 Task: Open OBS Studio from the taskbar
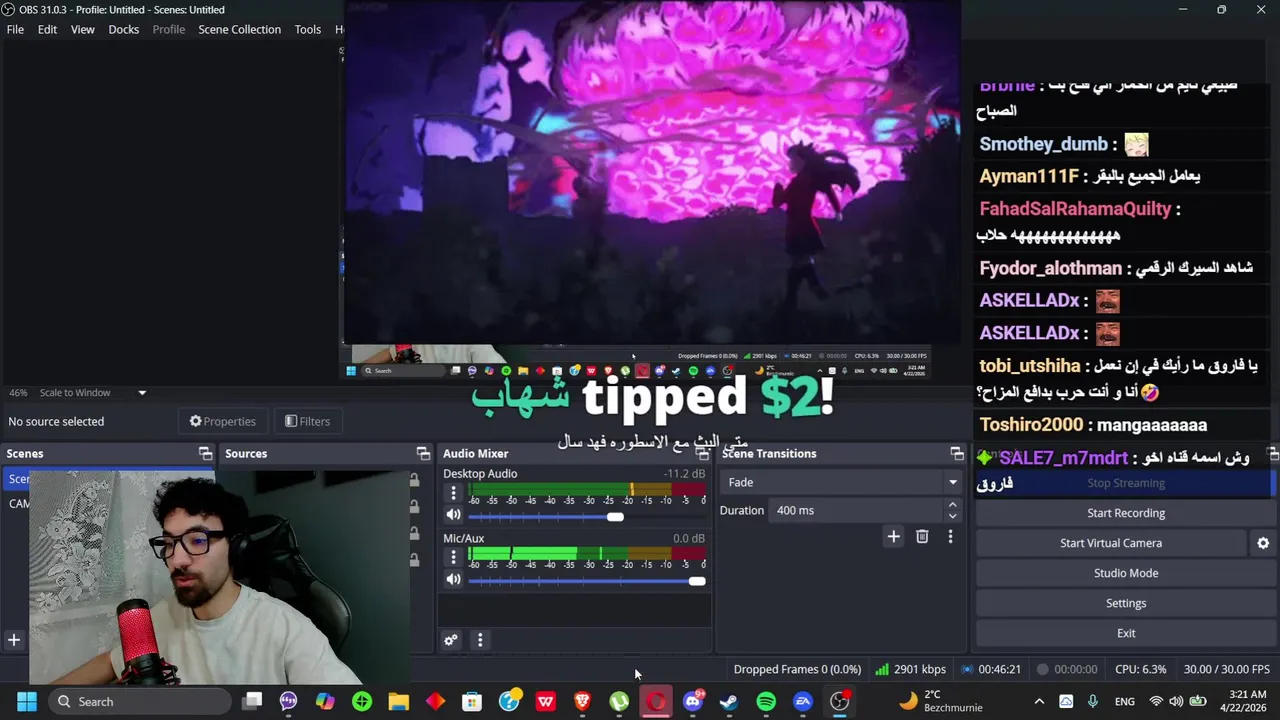840,701
